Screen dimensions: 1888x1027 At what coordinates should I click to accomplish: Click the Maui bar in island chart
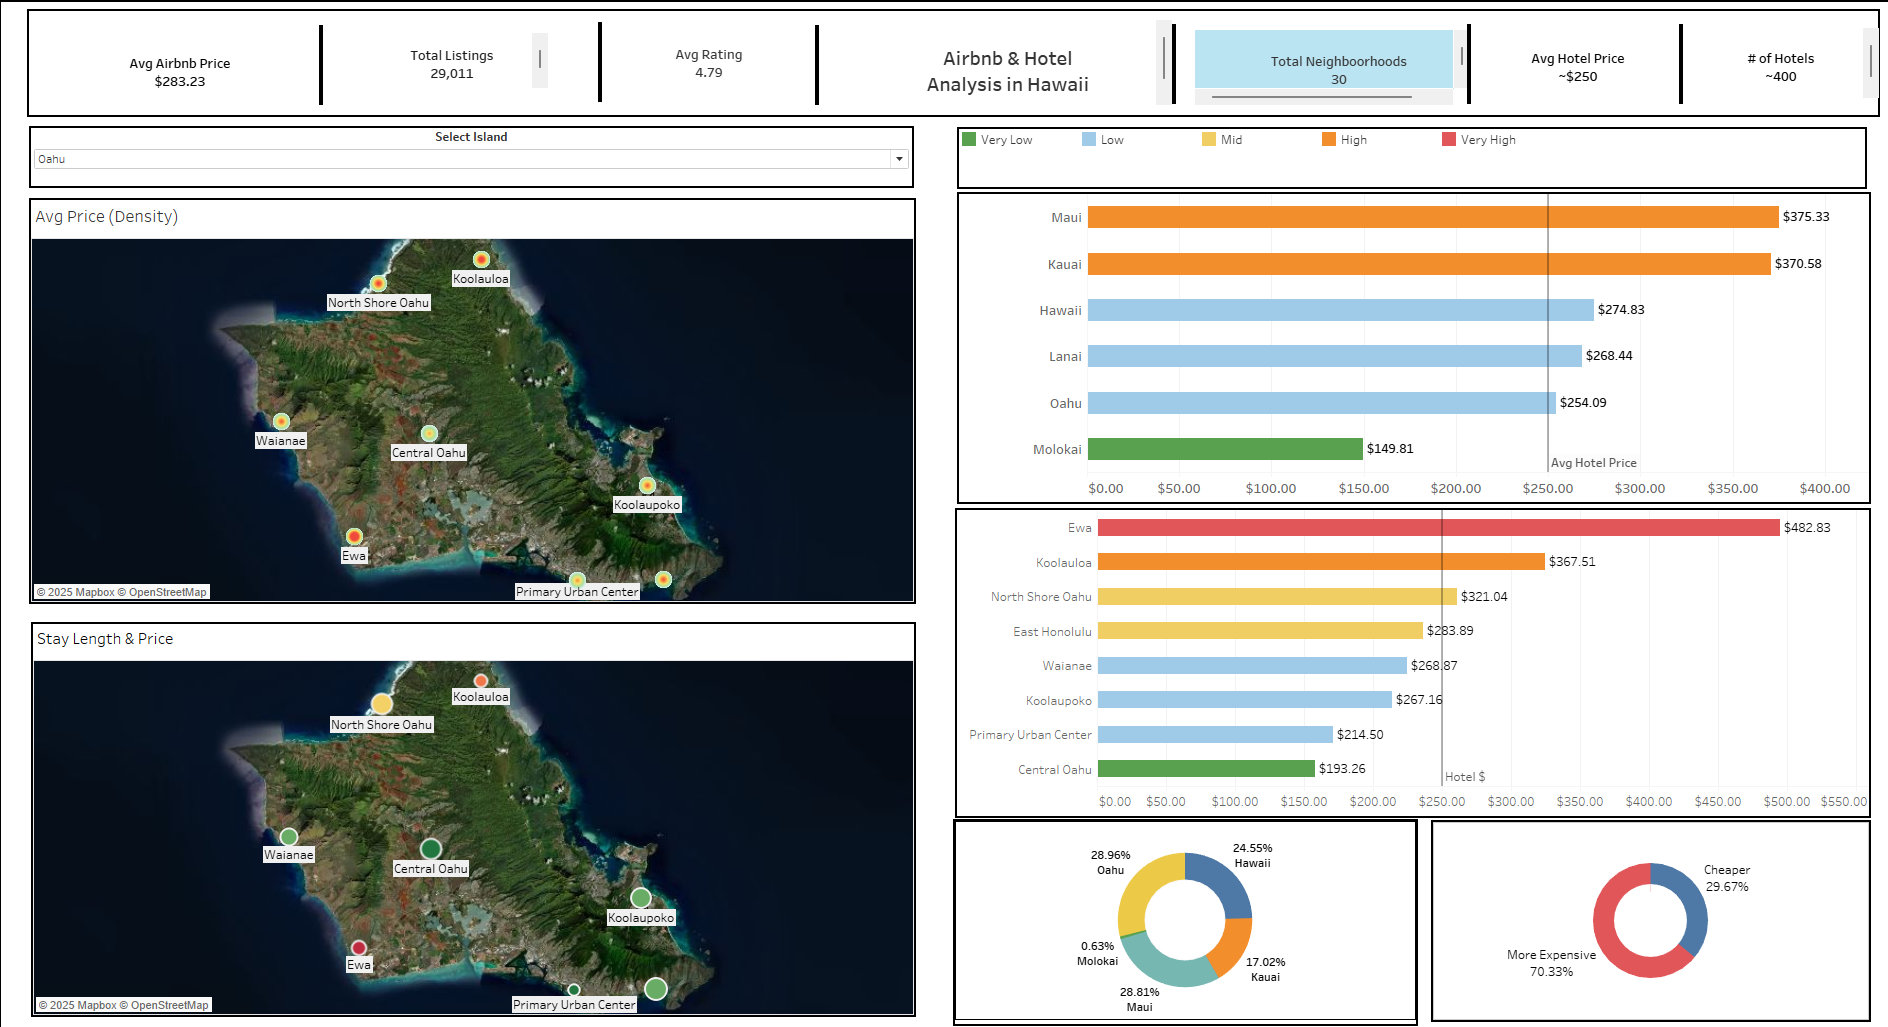click(1433, 217)
